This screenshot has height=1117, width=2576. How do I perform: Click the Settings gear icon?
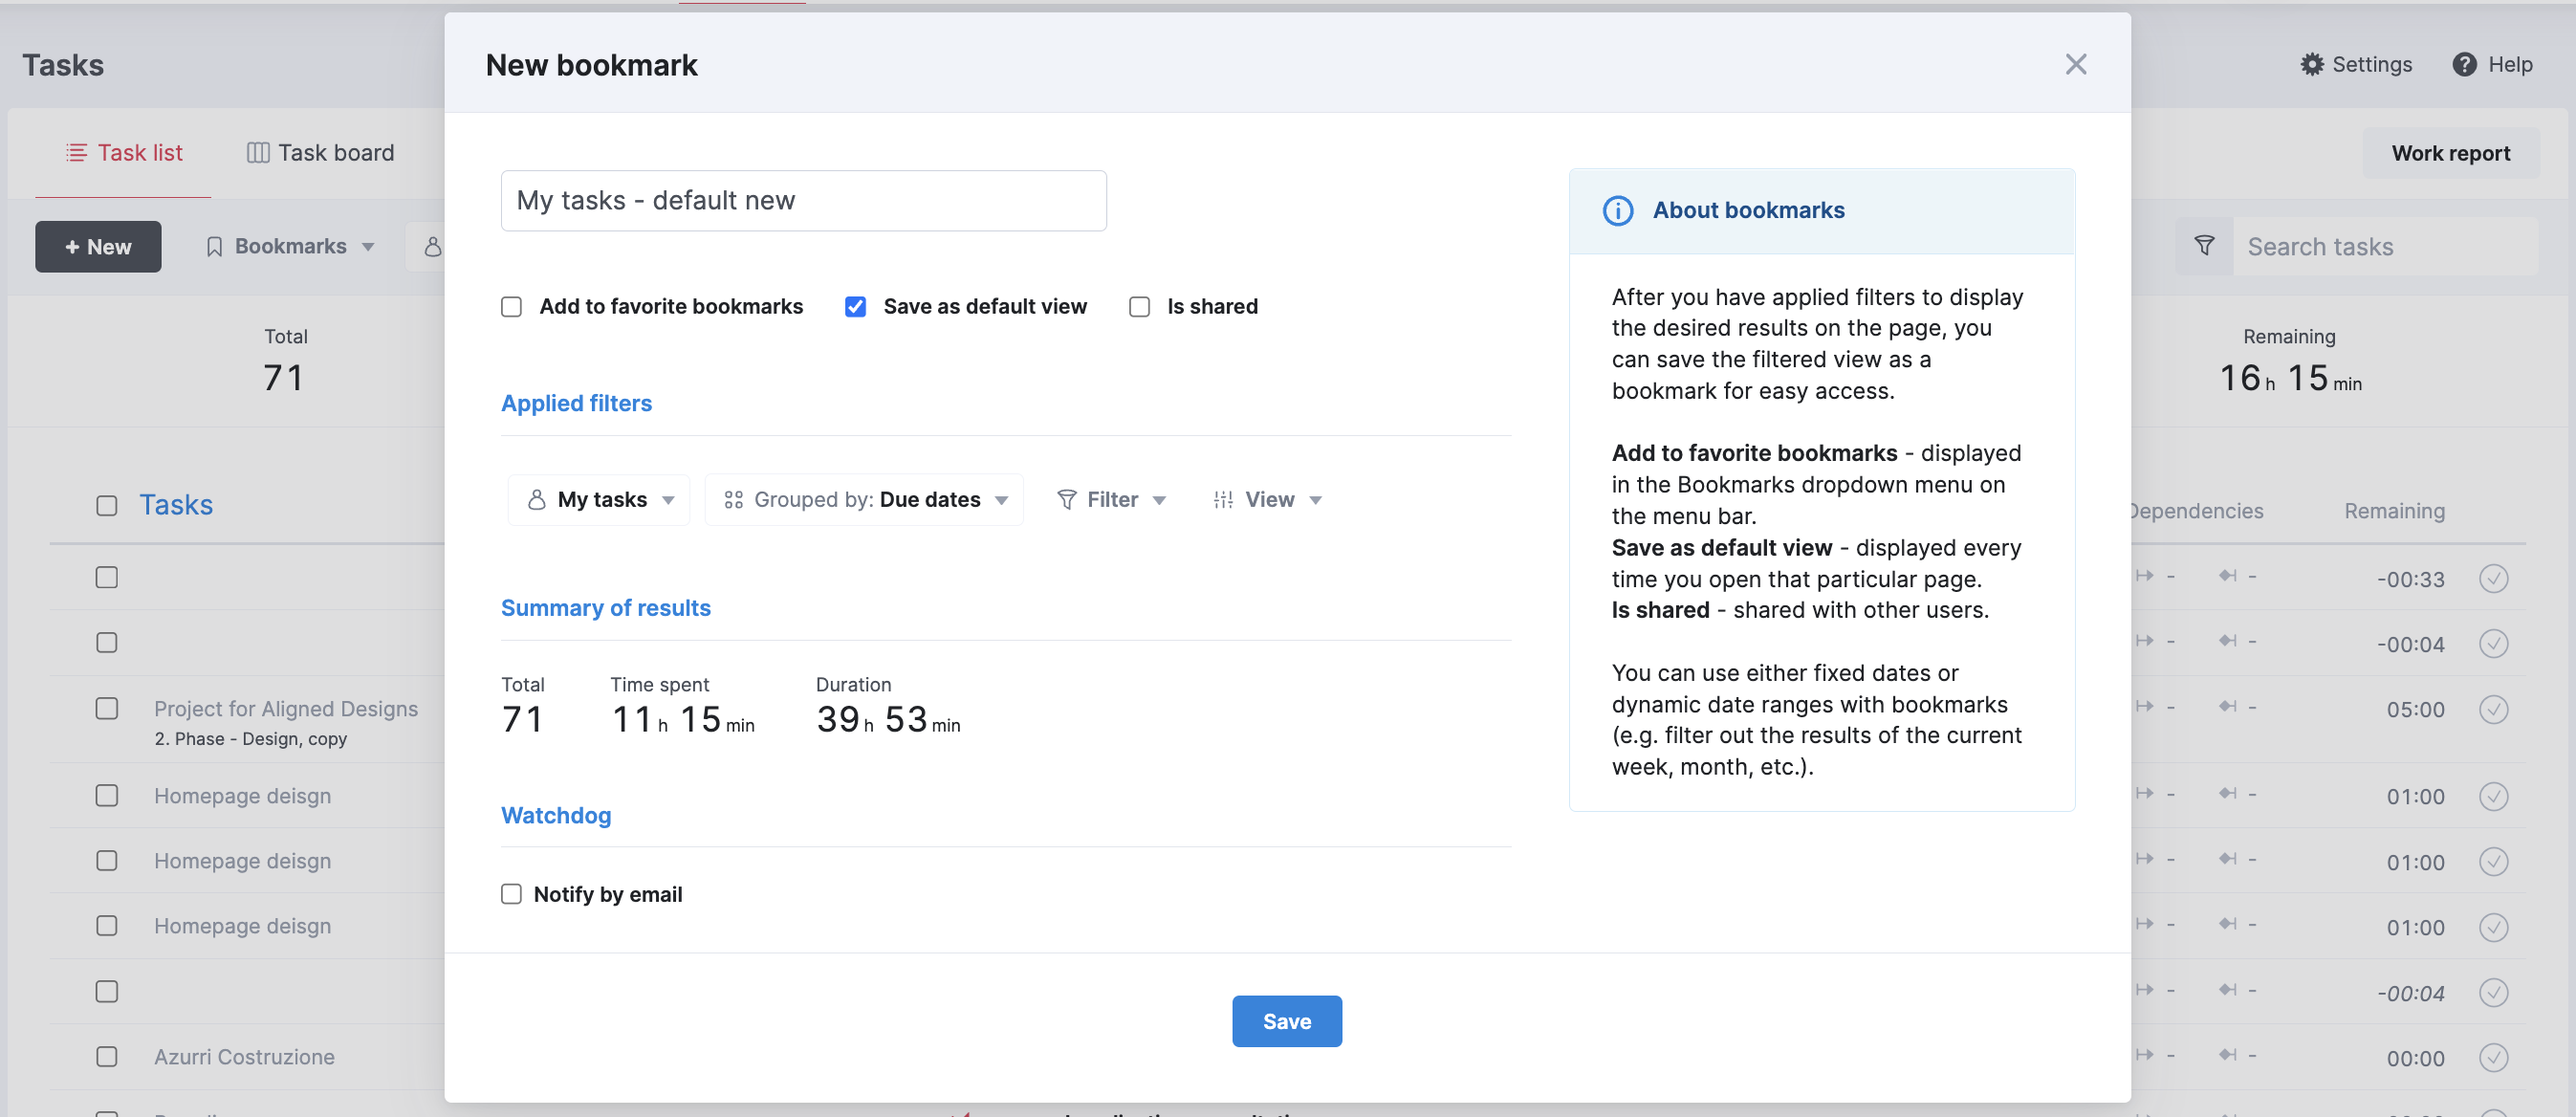(x=2311, y=65)
